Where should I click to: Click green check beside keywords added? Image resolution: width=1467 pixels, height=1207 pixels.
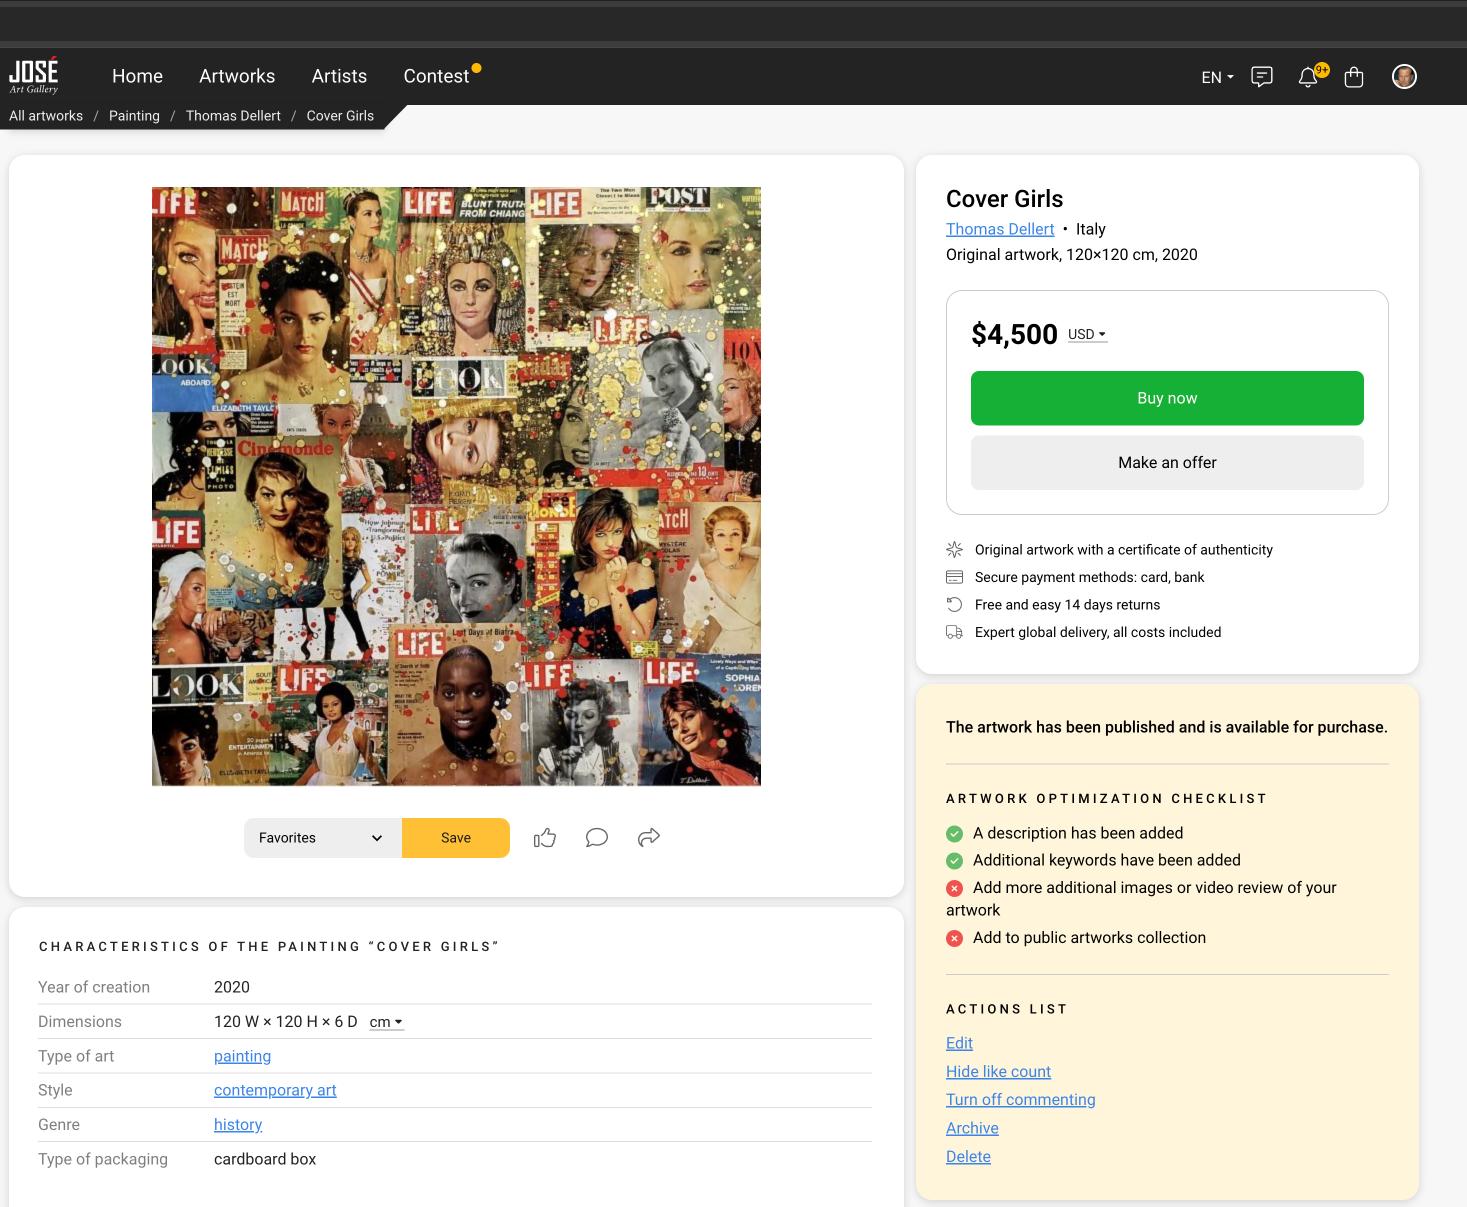[954, 861]
